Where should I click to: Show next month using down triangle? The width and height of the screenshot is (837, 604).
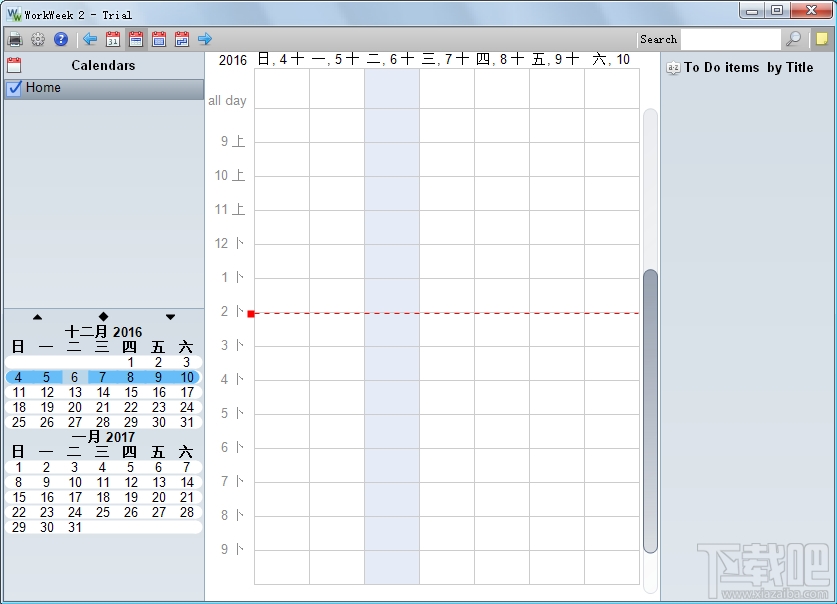170,317
